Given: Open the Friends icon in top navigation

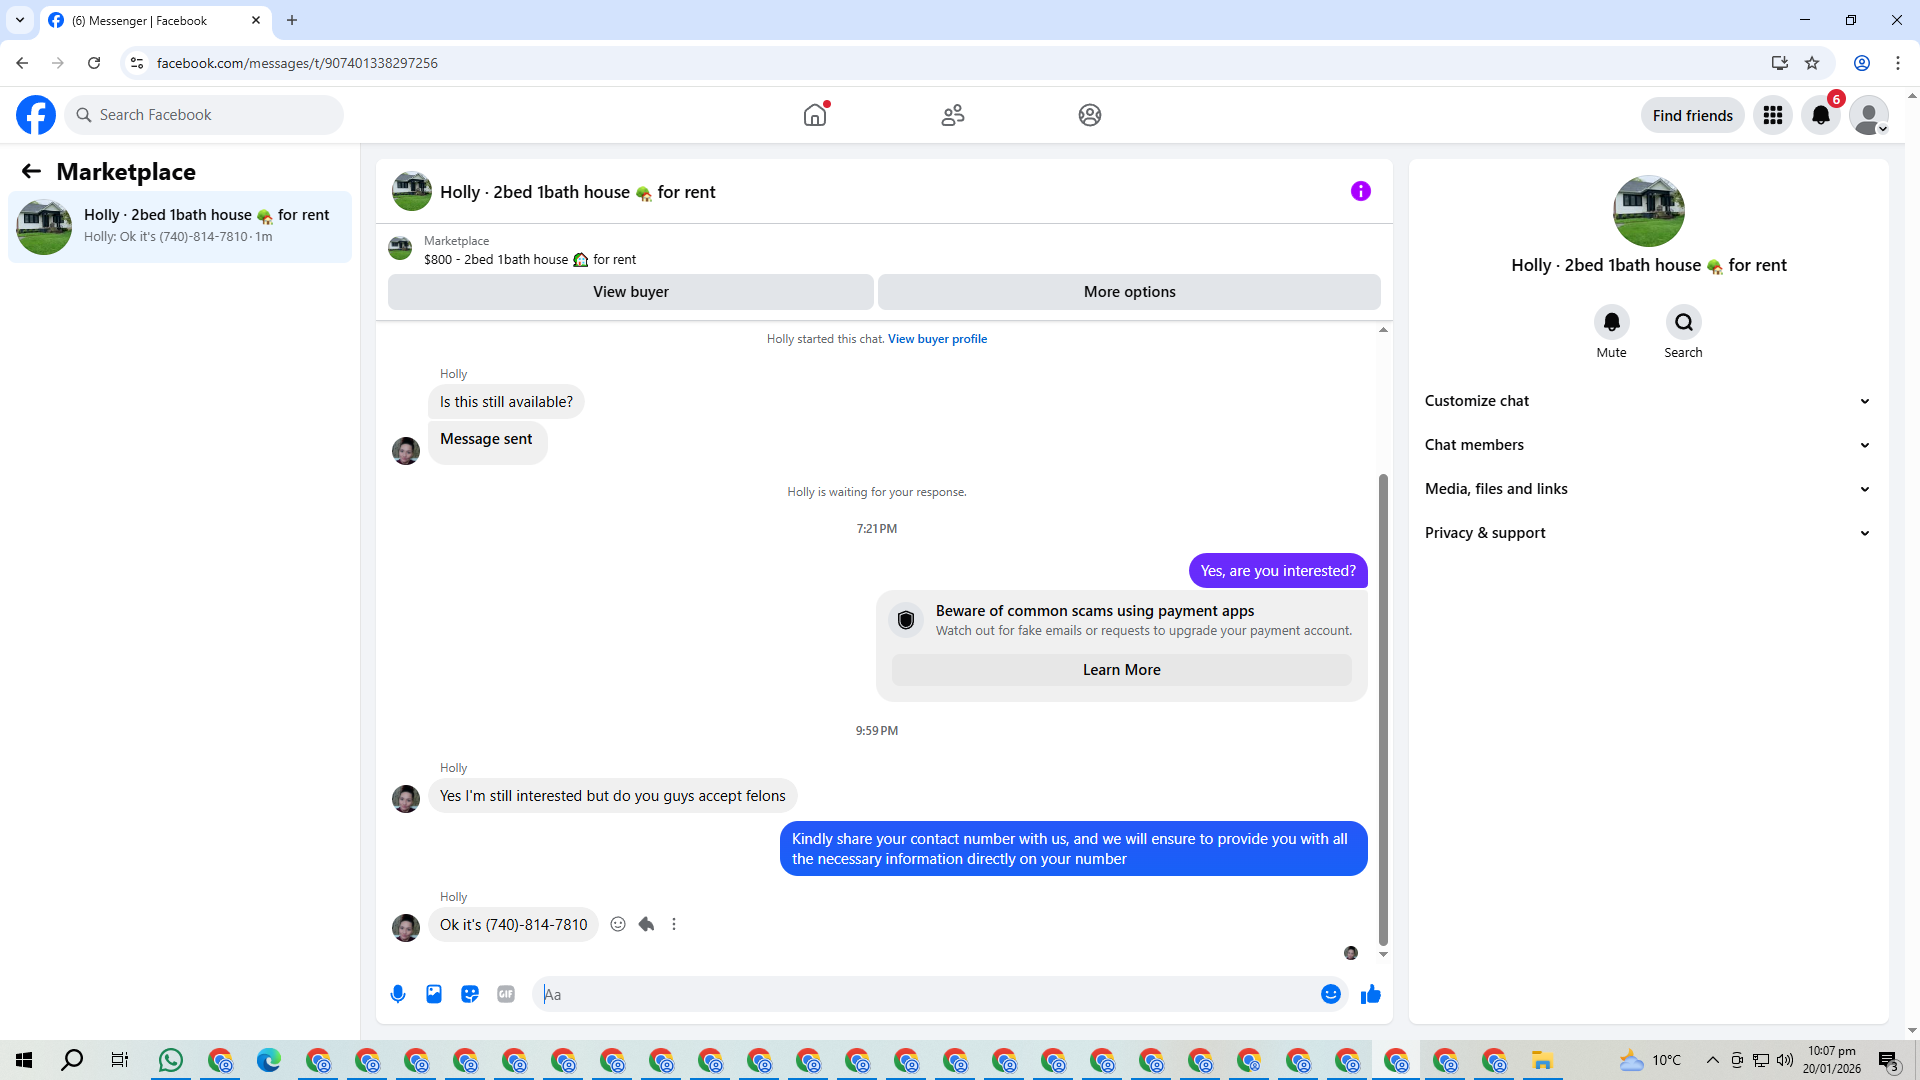Looking at the screenshot, I should point(953,115).
